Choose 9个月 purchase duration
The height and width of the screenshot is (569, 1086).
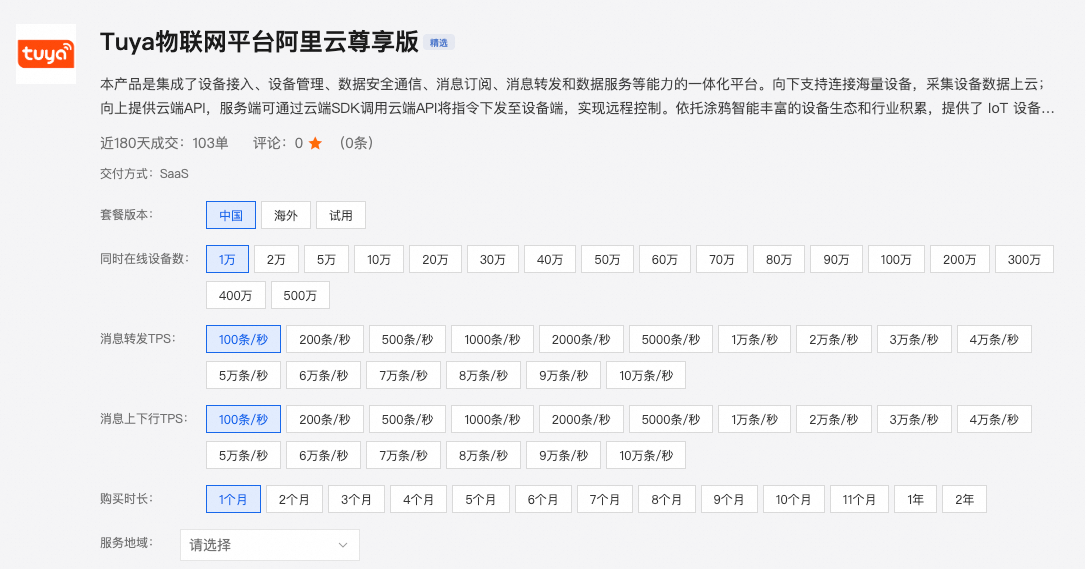[729, 499]
